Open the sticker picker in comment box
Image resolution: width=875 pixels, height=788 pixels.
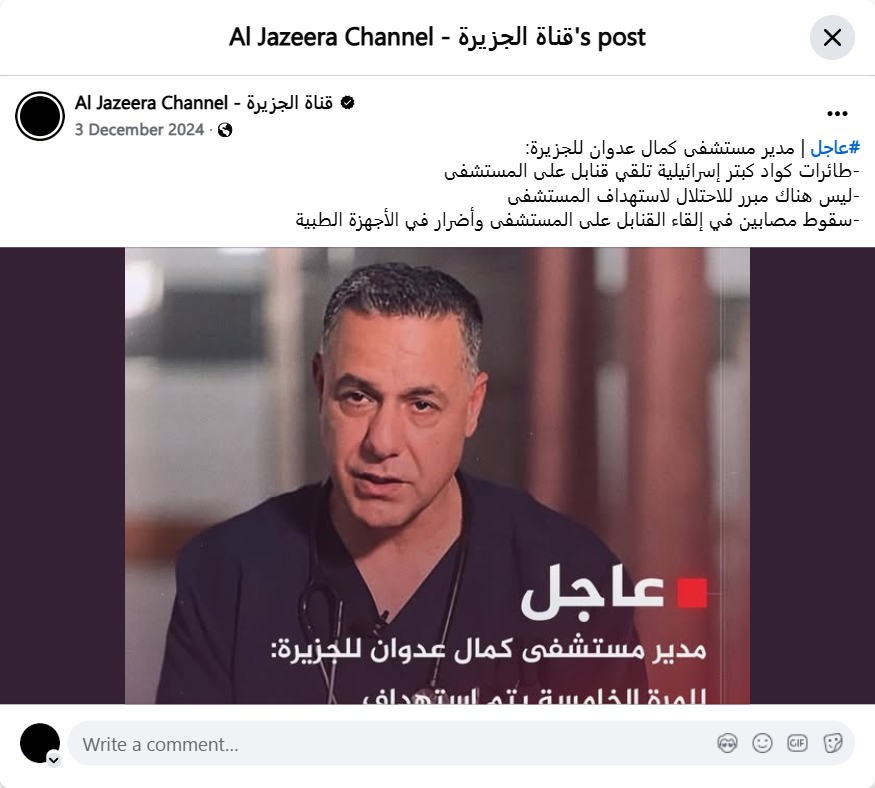click(832, 743)
